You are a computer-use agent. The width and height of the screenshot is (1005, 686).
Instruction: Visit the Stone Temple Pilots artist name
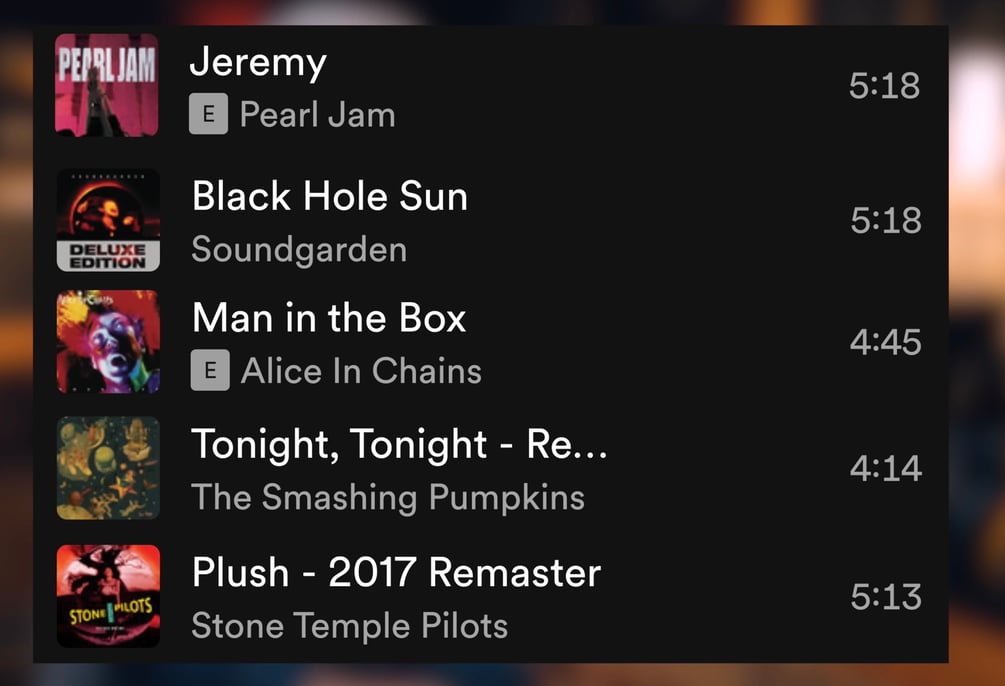coord(350,626)
